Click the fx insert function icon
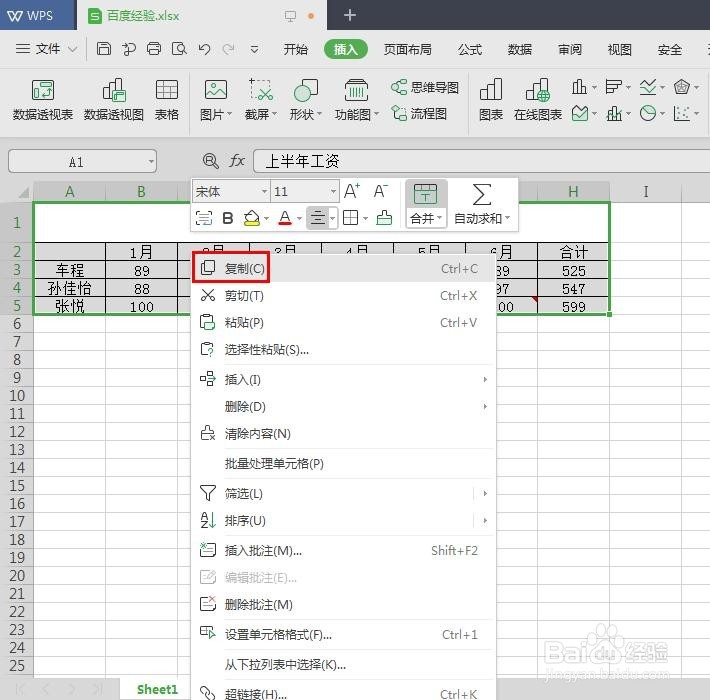The image size is (710, 700). [x=237, y=161]
